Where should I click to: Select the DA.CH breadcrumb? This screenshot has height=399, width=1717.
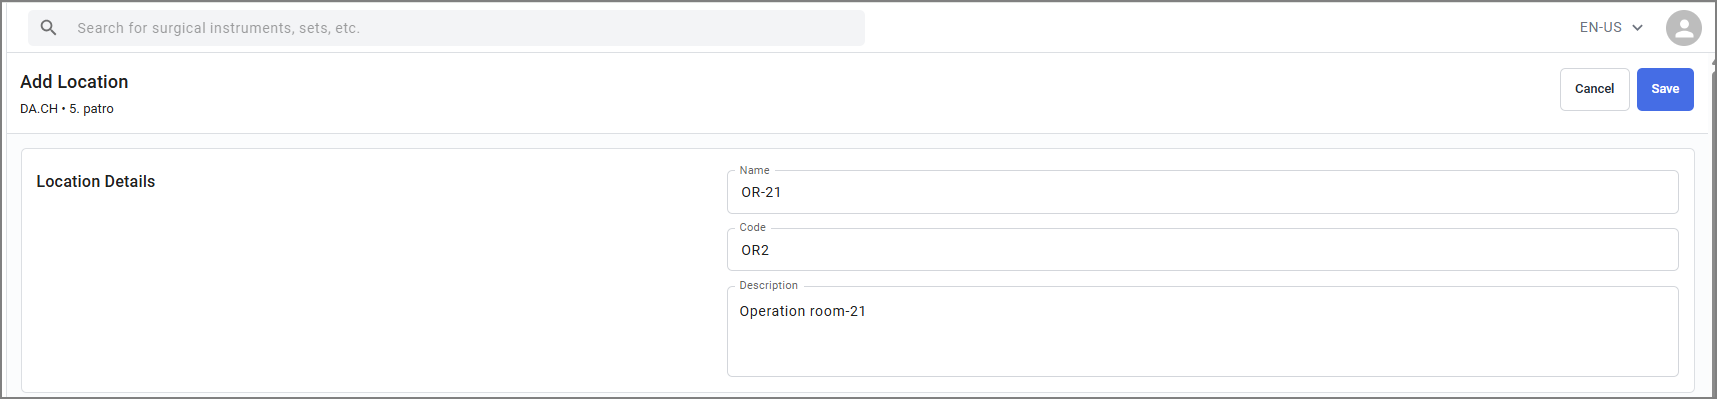pyautogui.click(x=39, y=109)
